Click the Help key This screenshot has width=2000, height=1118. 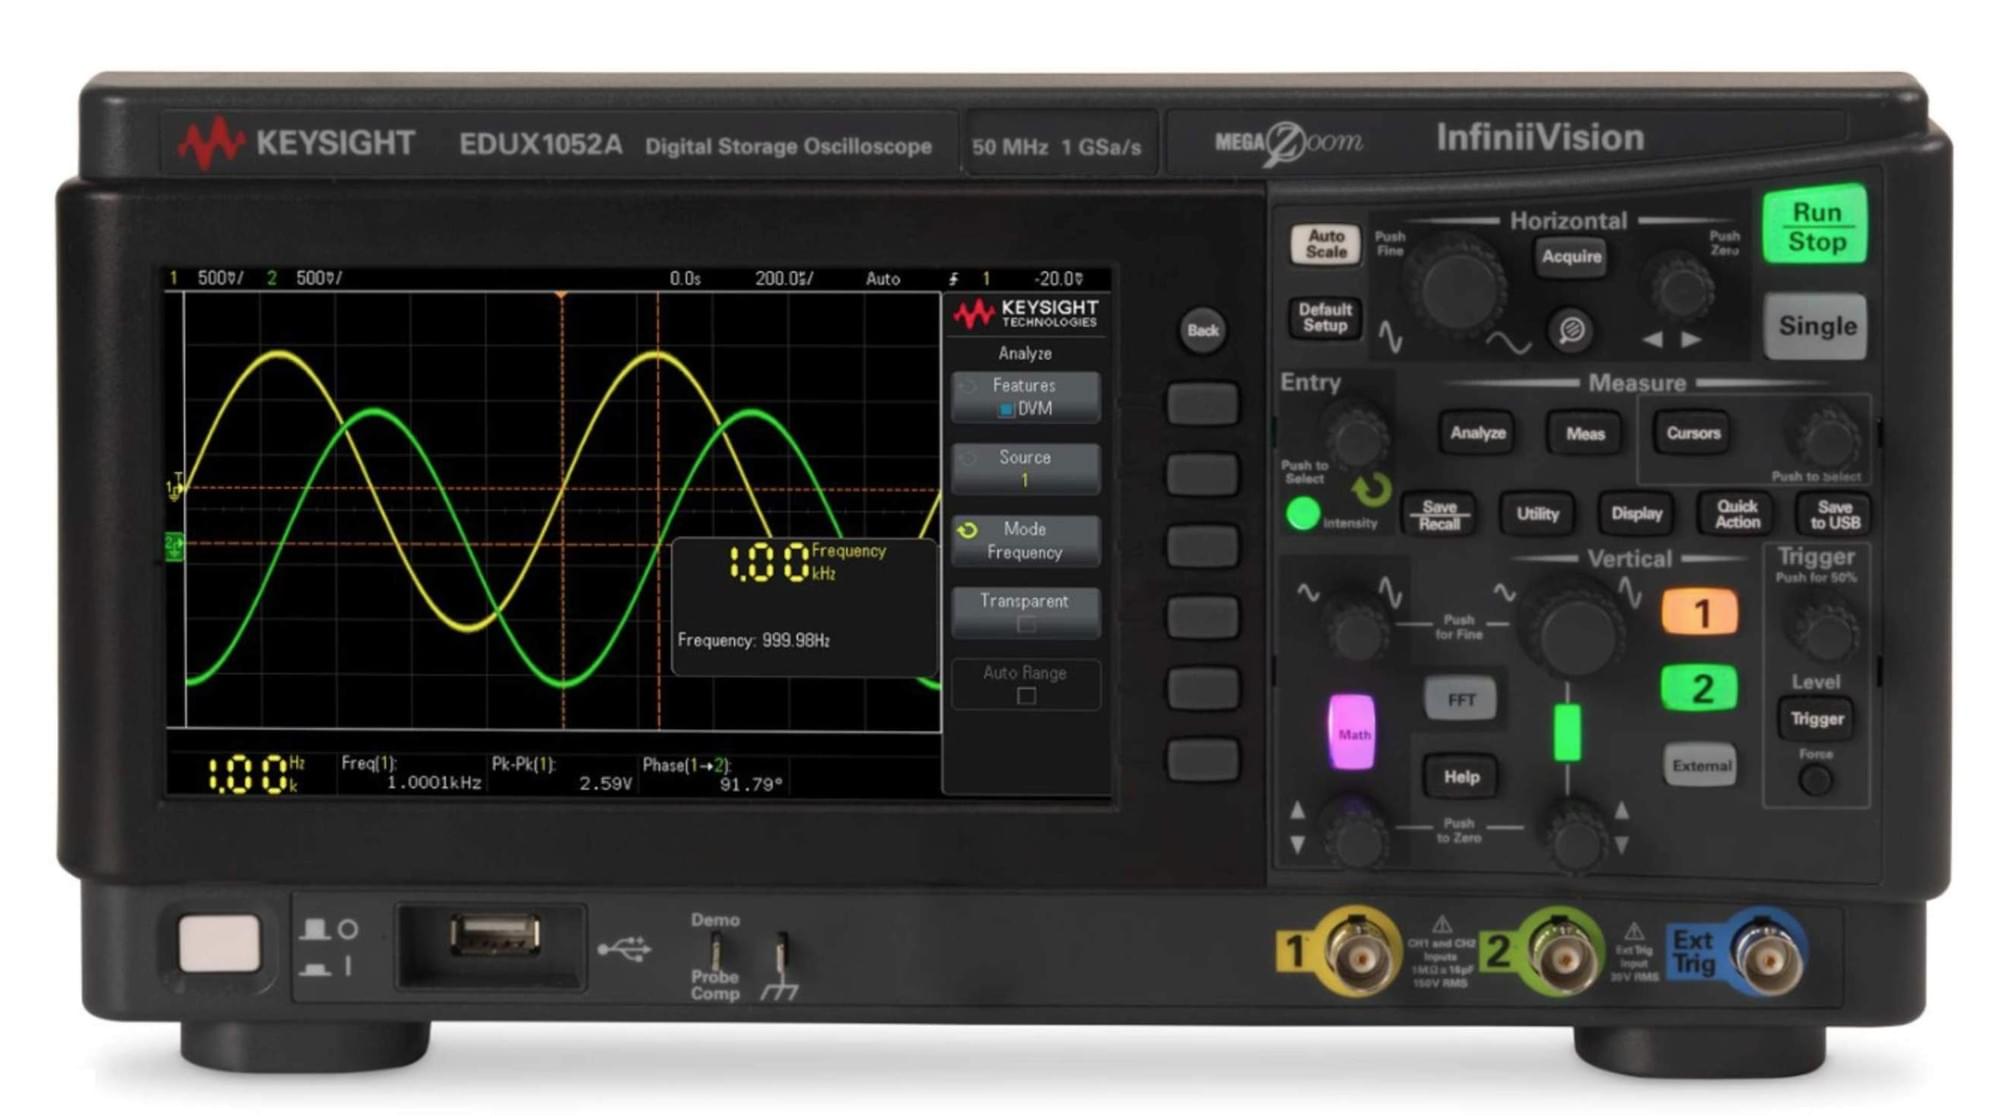pos(1460,777)
